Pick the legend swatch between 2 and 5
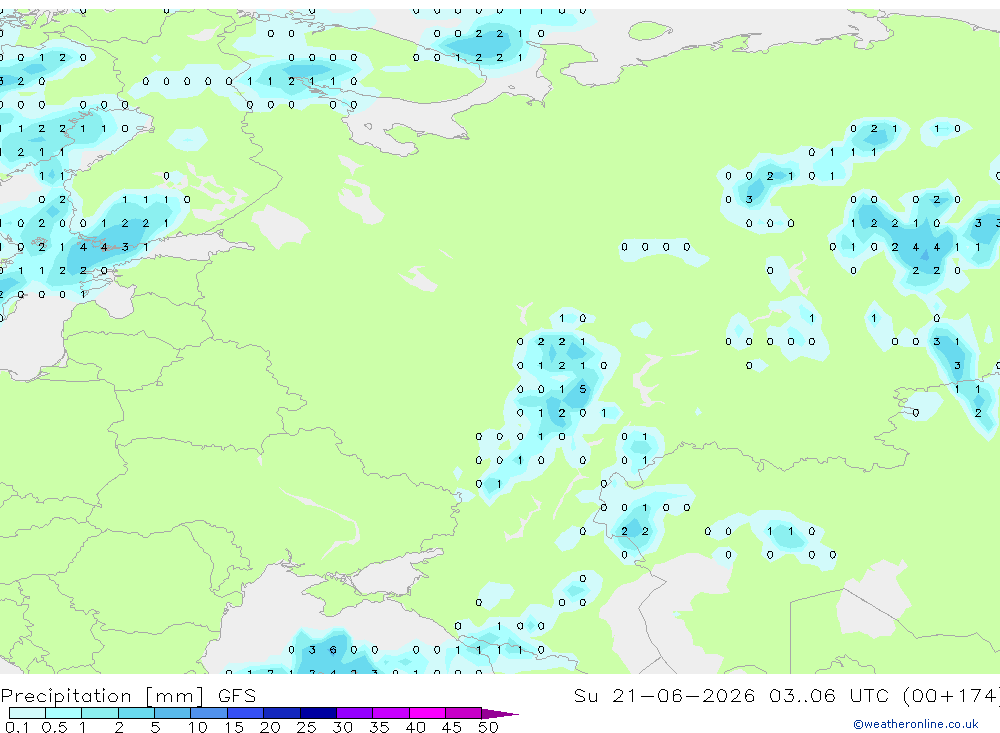1000x733 pixels. 136,713
